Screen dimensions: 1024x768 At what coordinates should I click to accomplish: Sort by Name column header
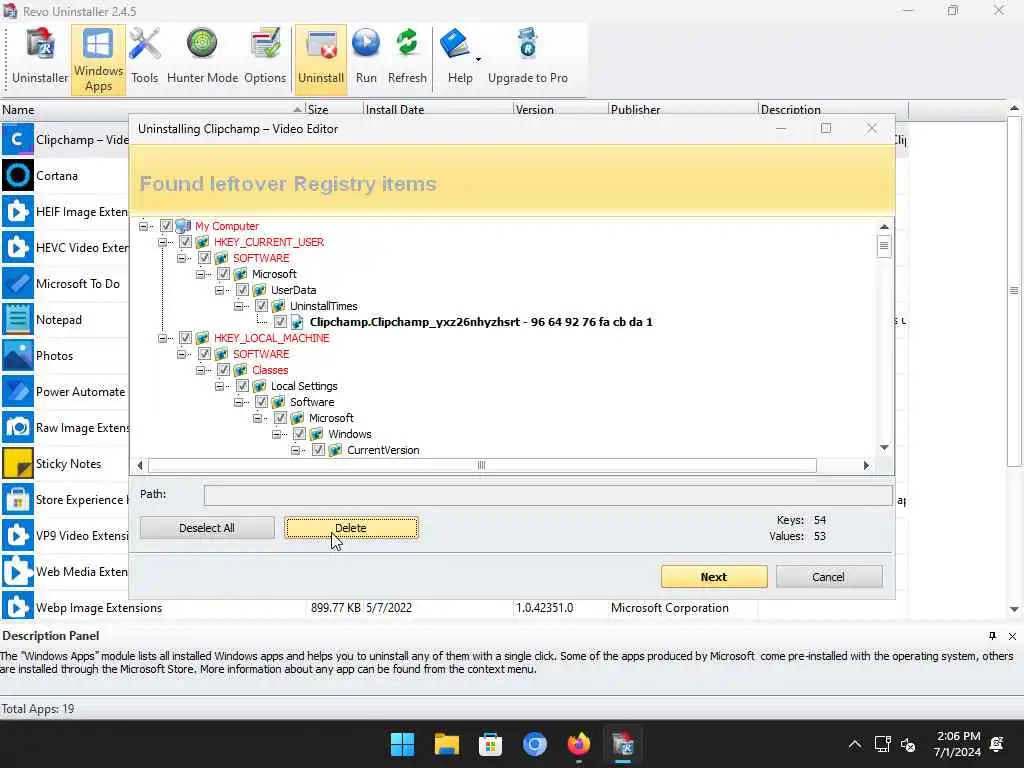click(153, 110)
